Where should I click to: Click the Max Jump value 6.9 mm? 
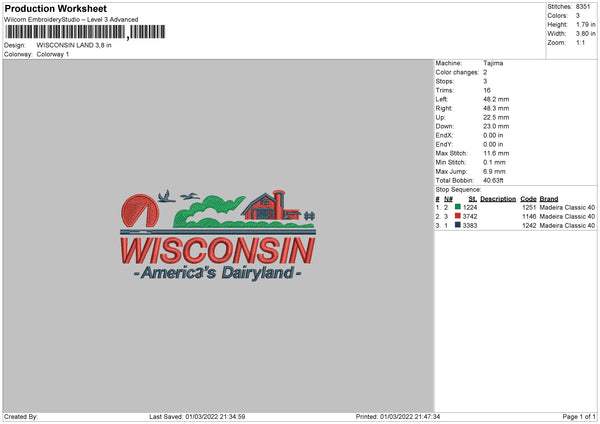pyautogui.click(x=494, y=171)
